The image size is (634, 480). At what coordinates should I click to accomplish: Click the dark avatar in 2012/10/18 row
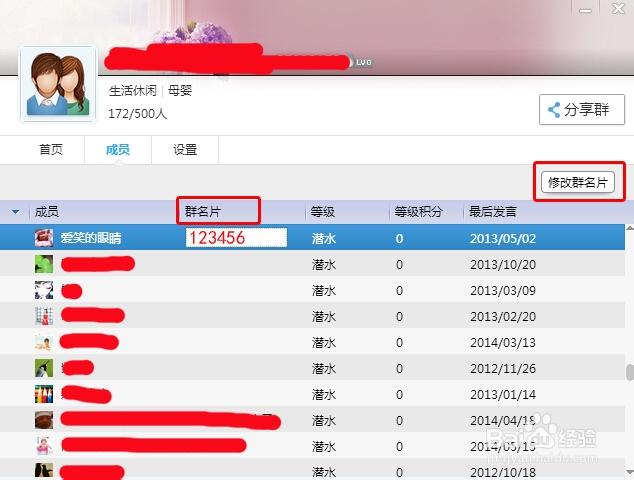coord(44,471)
